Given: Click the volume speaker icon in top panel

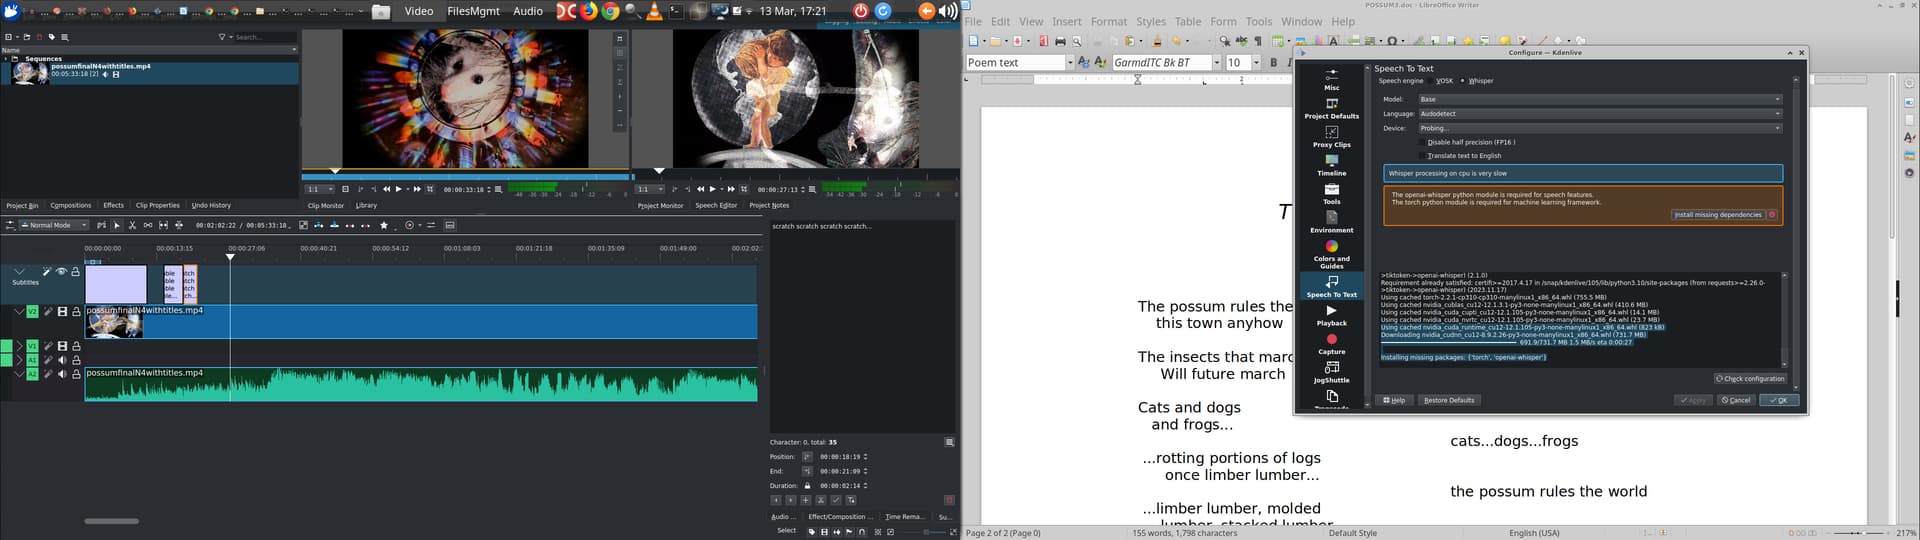Looking at the screenshot, I should click(x=947, y=11).
